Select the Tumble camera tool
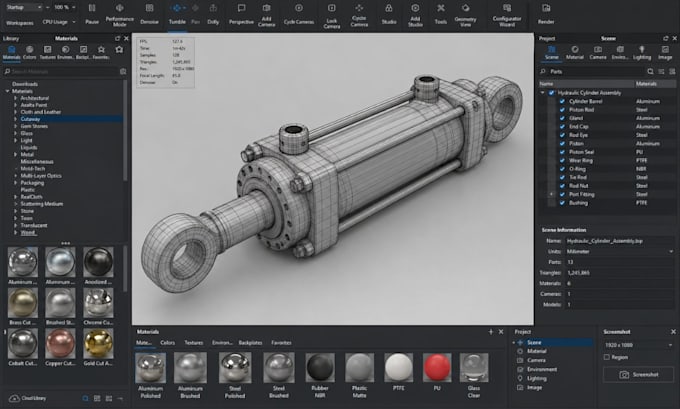 pyautogui.click(x=177, y=8)
